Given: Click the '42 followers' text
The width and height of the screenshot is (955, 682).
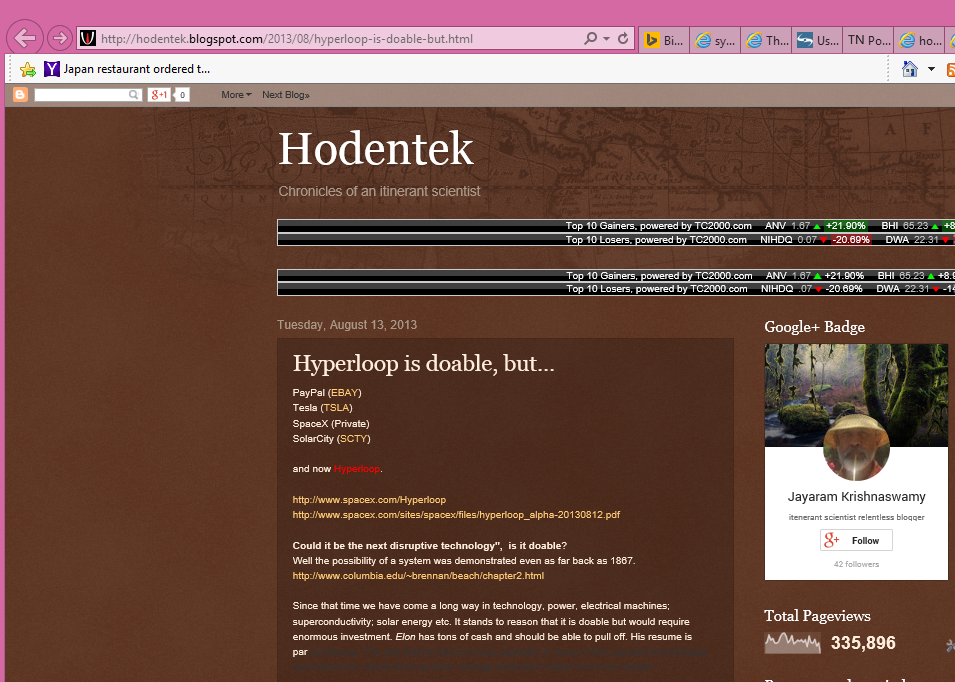Looking at the screenshot, I should coord(856,564).
